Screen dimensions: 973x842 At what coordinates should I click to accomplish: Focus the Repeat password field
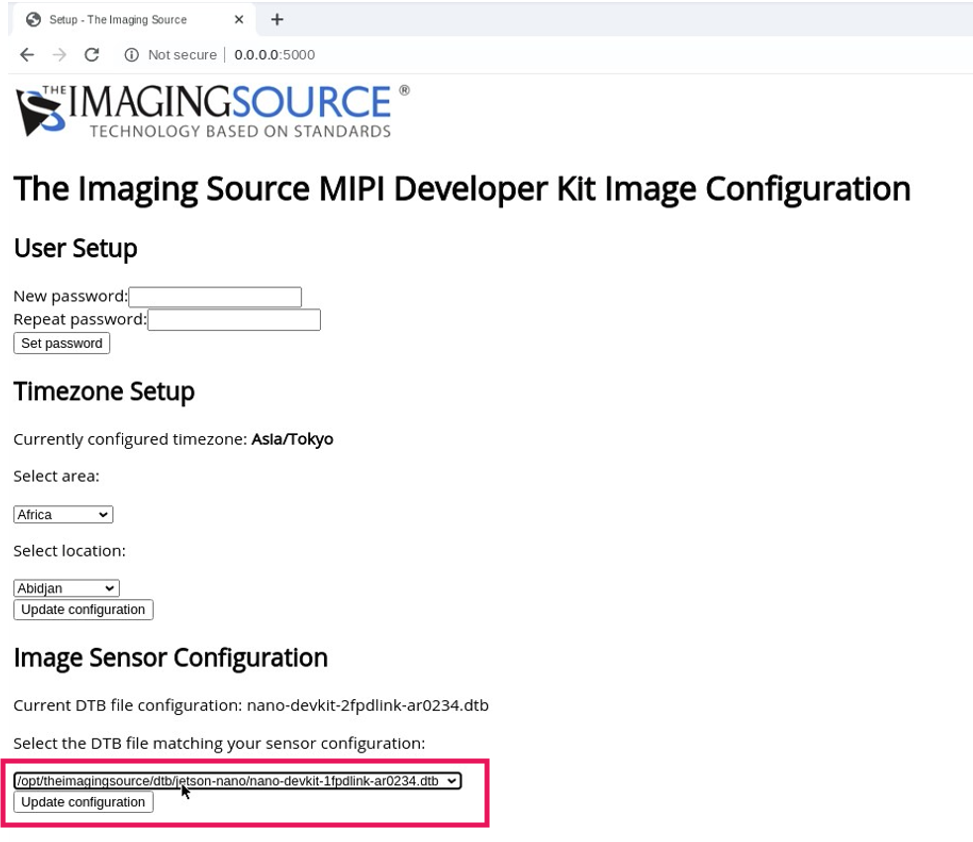point(234,320)
